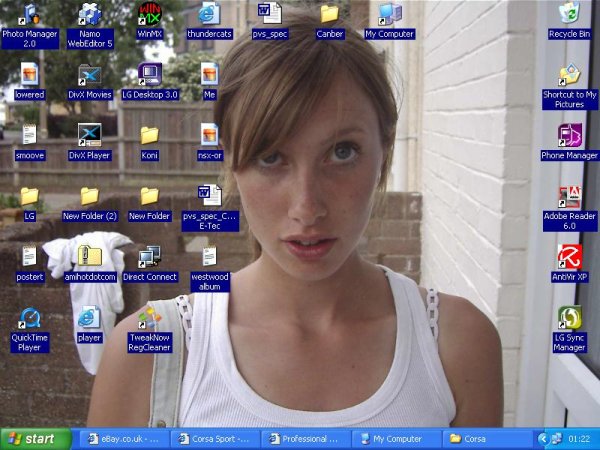Open the pvs_spec Word document
Image resolution: width=600 pixels, height=450 pixels.
tap(269, 14)
